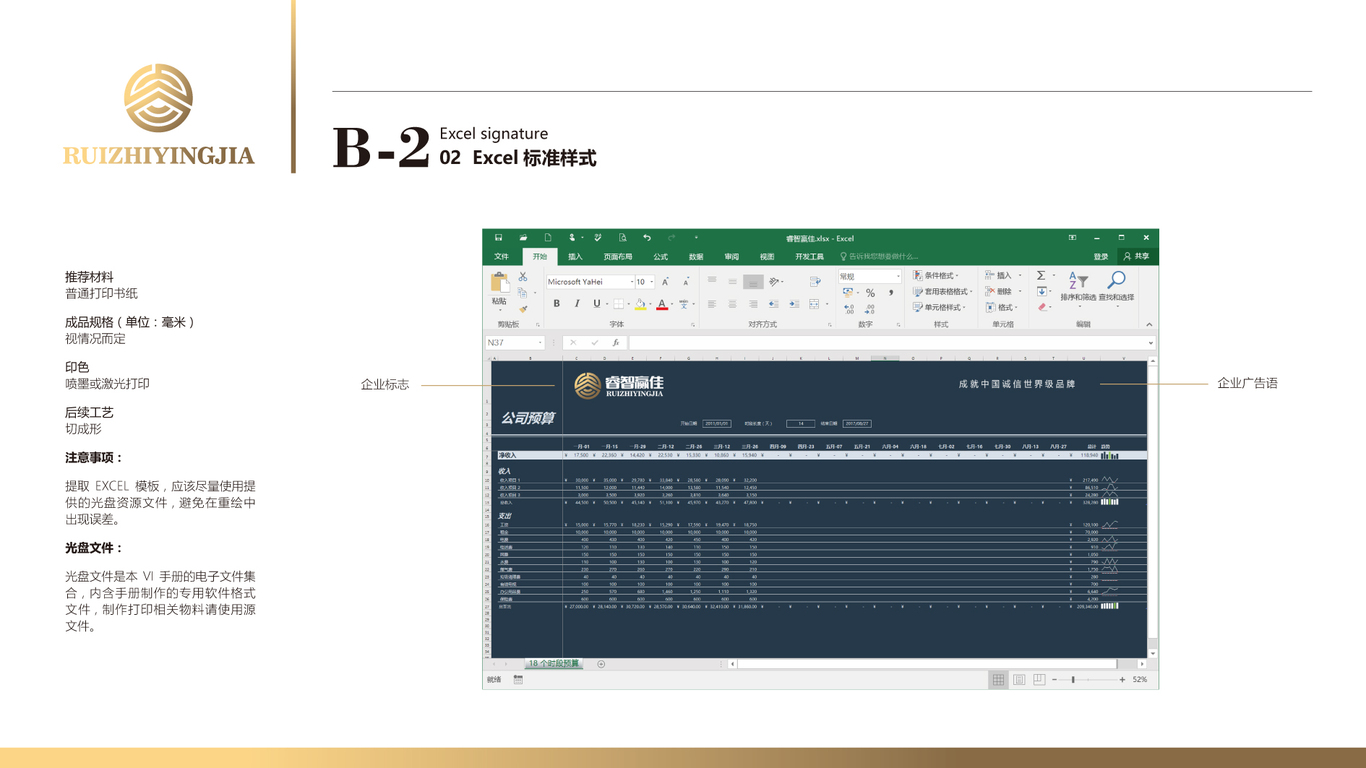Click the Redo arrow icon
The image size is (1366, 768).
[x=672, y=238]
